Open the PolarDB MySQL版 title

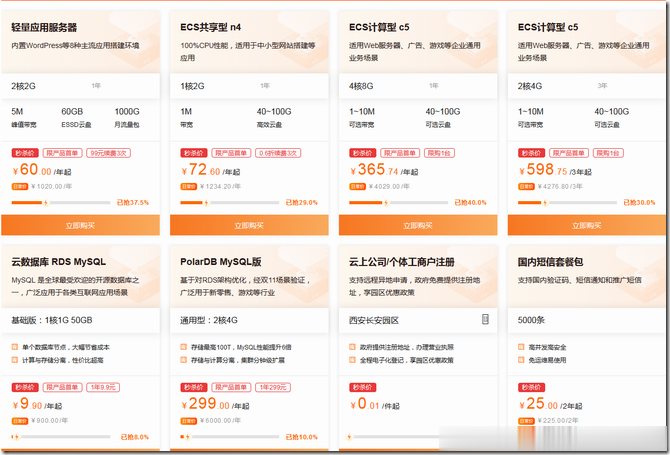coord(221,261)
